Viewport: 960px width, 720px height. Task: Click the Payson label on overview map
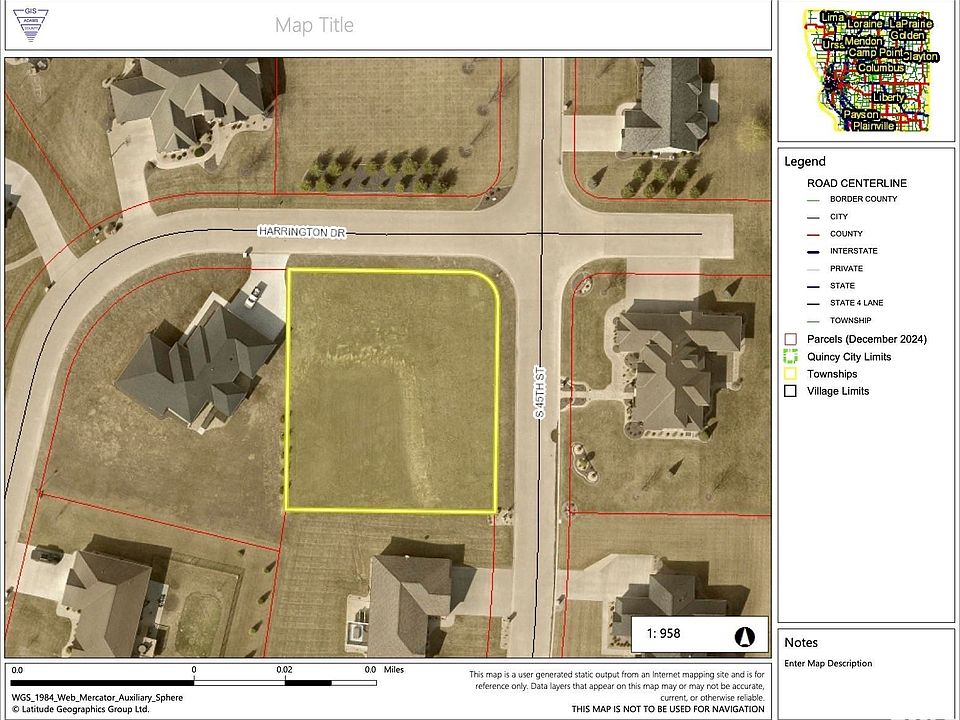861,114
